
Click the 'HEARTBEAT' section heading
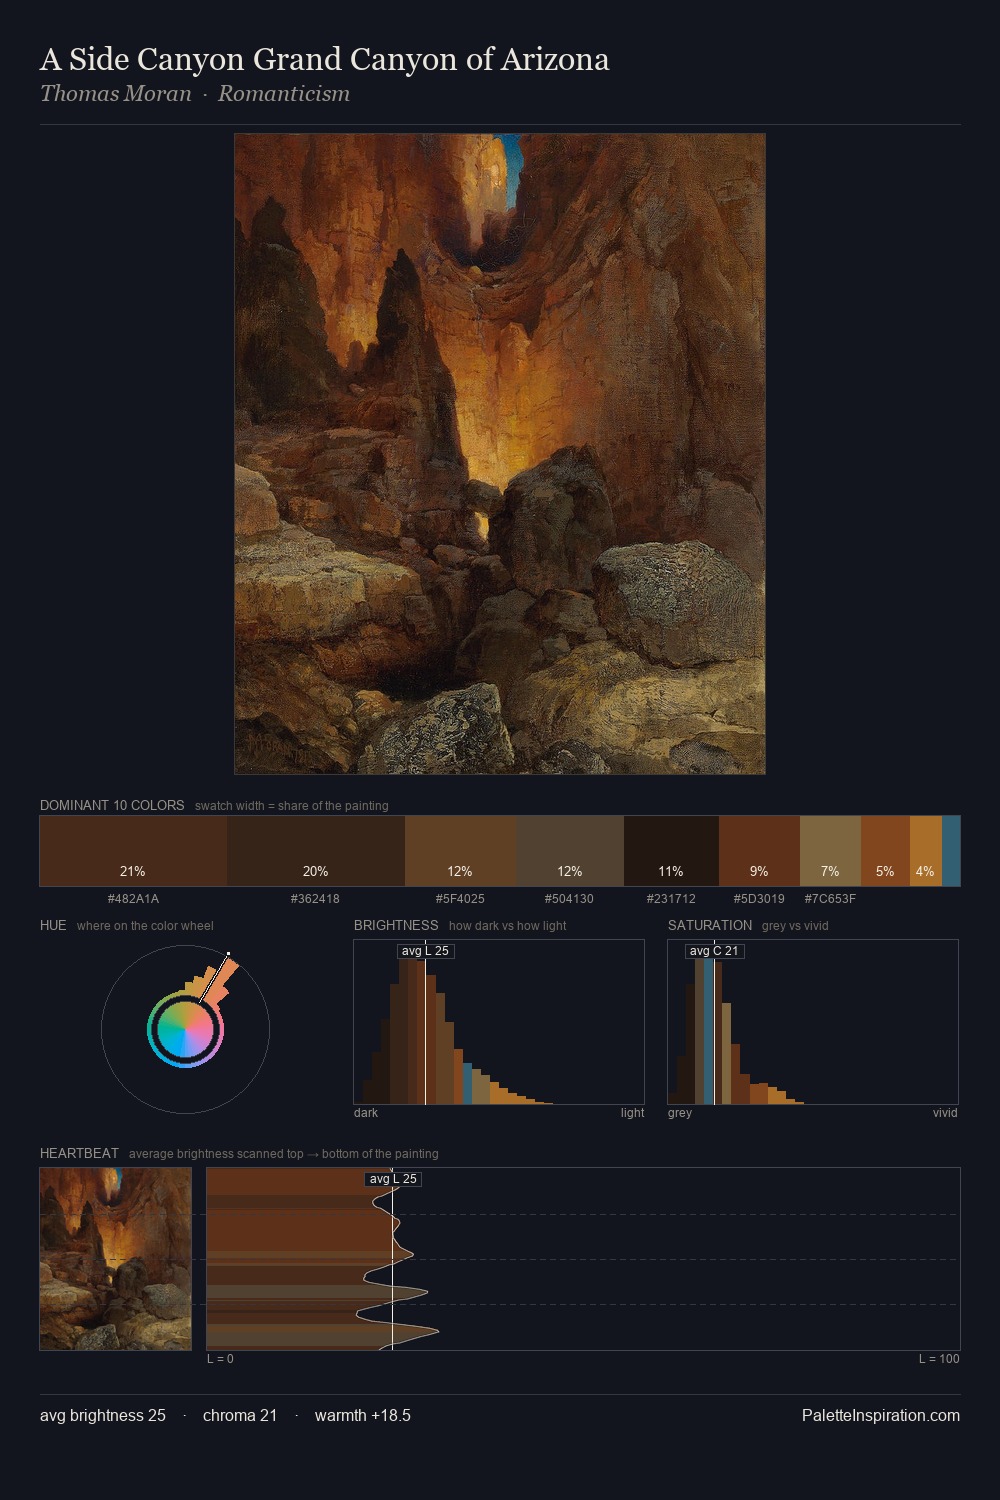pyautogui.click(x=79, y=1153)
